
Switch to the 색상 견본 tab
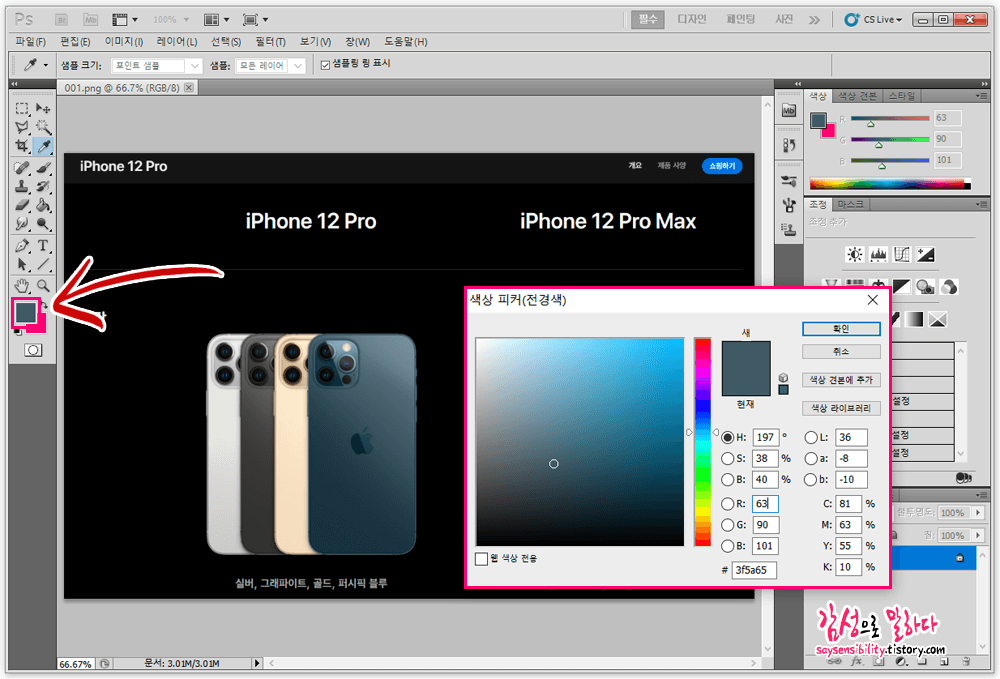[857, 96]
